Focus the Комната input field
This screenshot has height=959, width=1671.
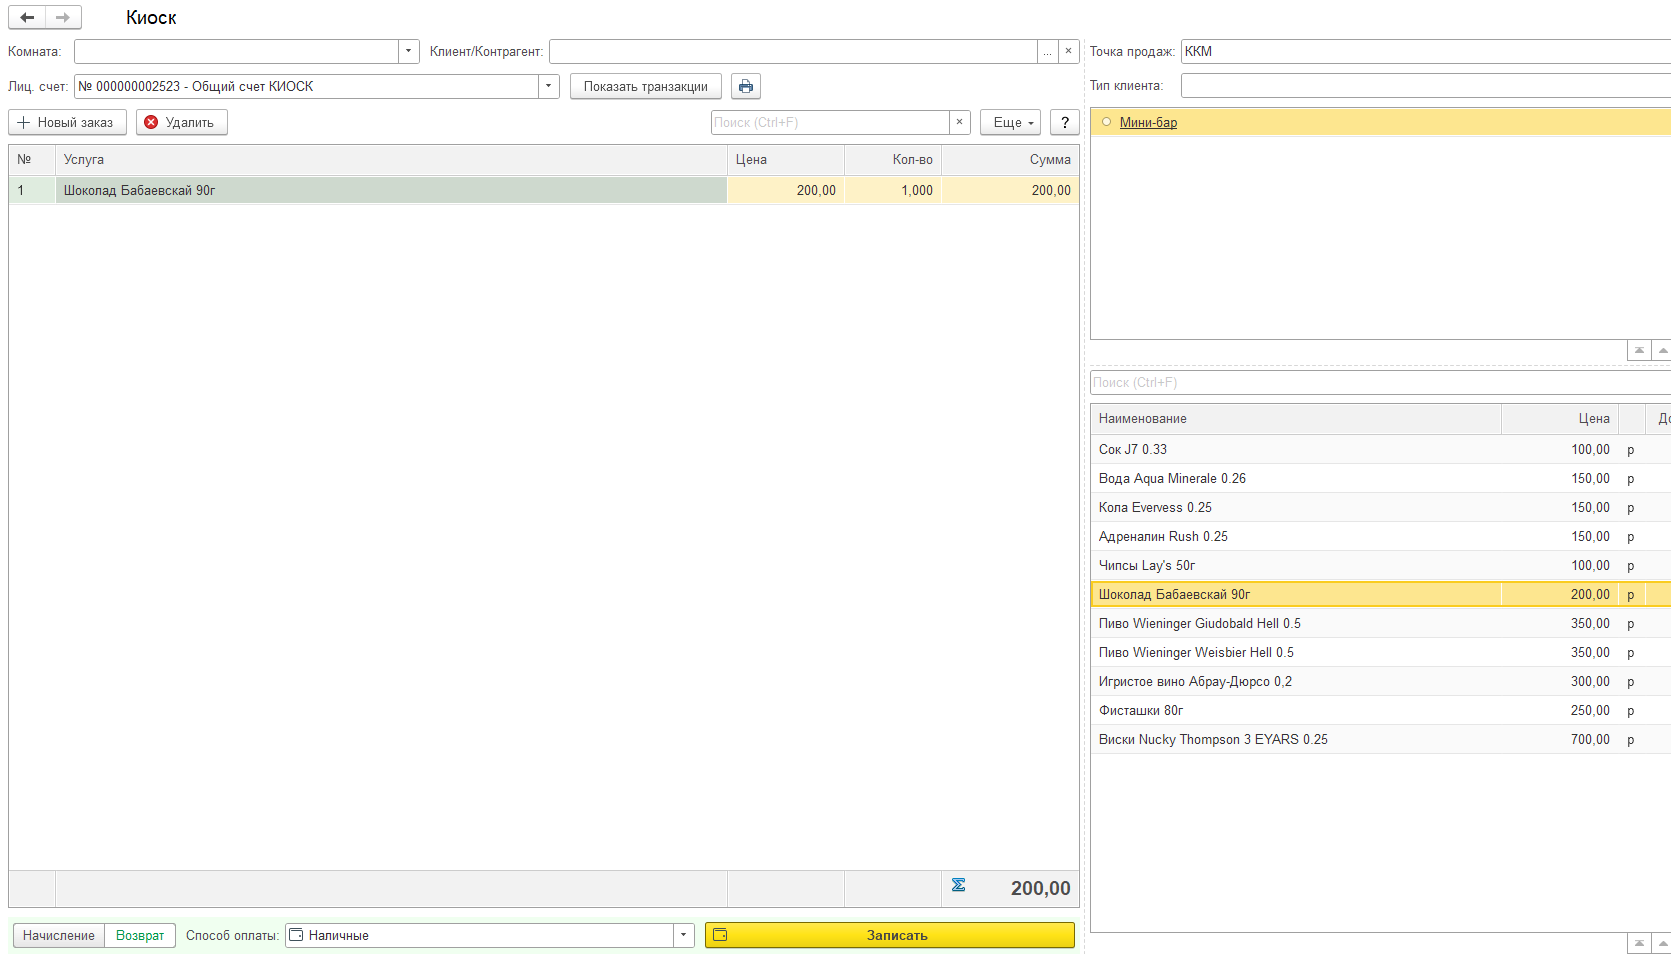[x=236, y=51]
